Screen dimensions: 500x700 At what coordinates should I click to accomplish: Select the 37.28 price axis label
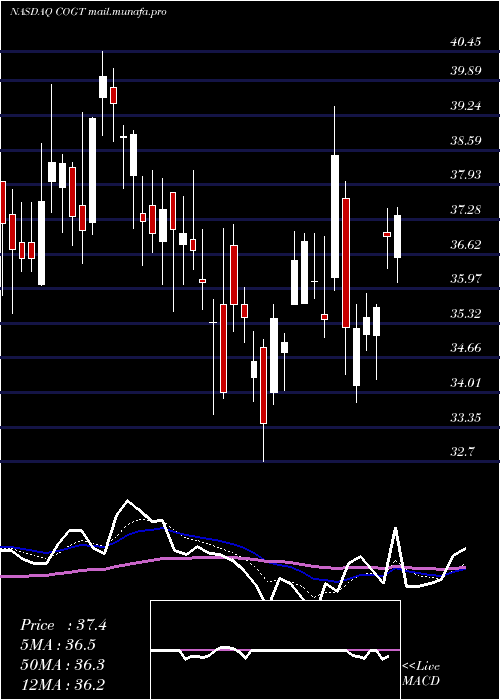(x=466, y=209)
